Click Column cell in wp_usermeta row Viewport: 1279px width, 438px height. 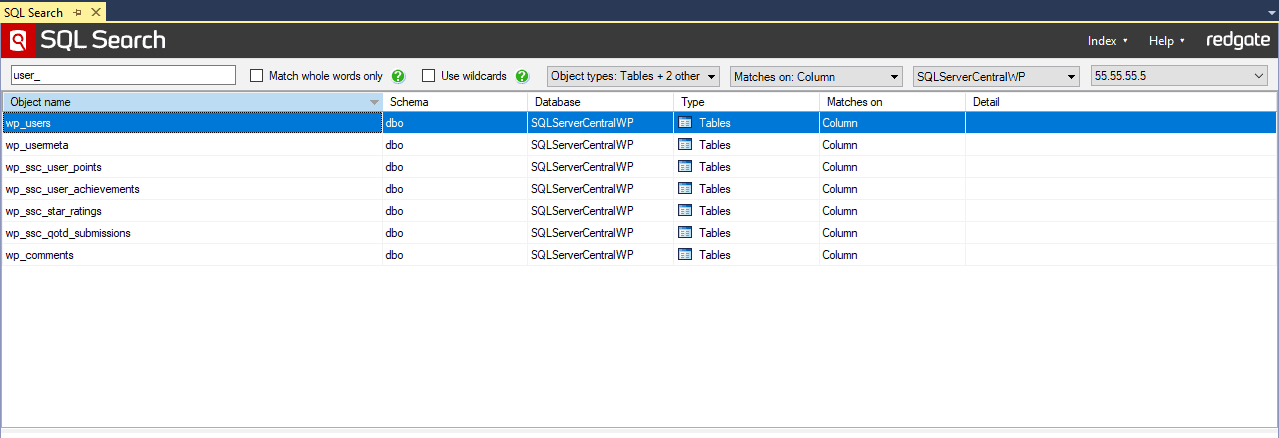[x=893, y=145]
